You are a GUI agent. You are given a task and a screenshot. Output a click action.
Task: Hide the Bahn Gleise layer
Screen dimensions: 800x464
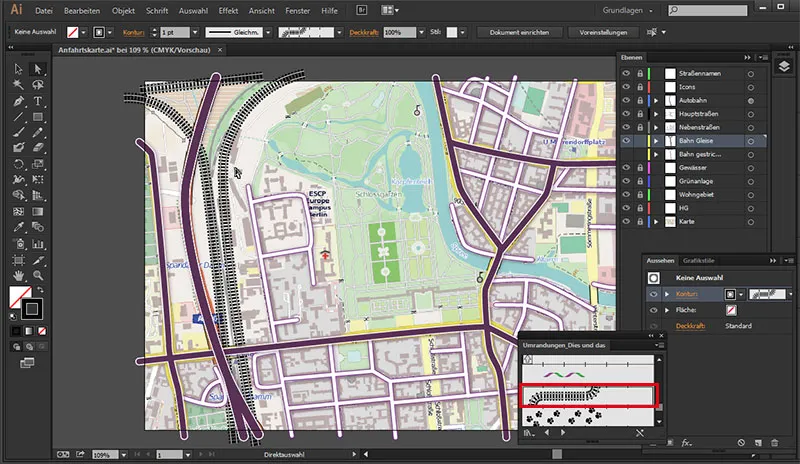point(626,141)
